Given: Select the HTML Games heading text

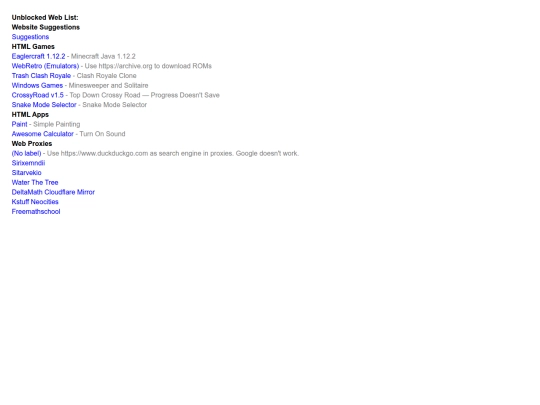Looking at the screenshot, I should pos(33,46).
